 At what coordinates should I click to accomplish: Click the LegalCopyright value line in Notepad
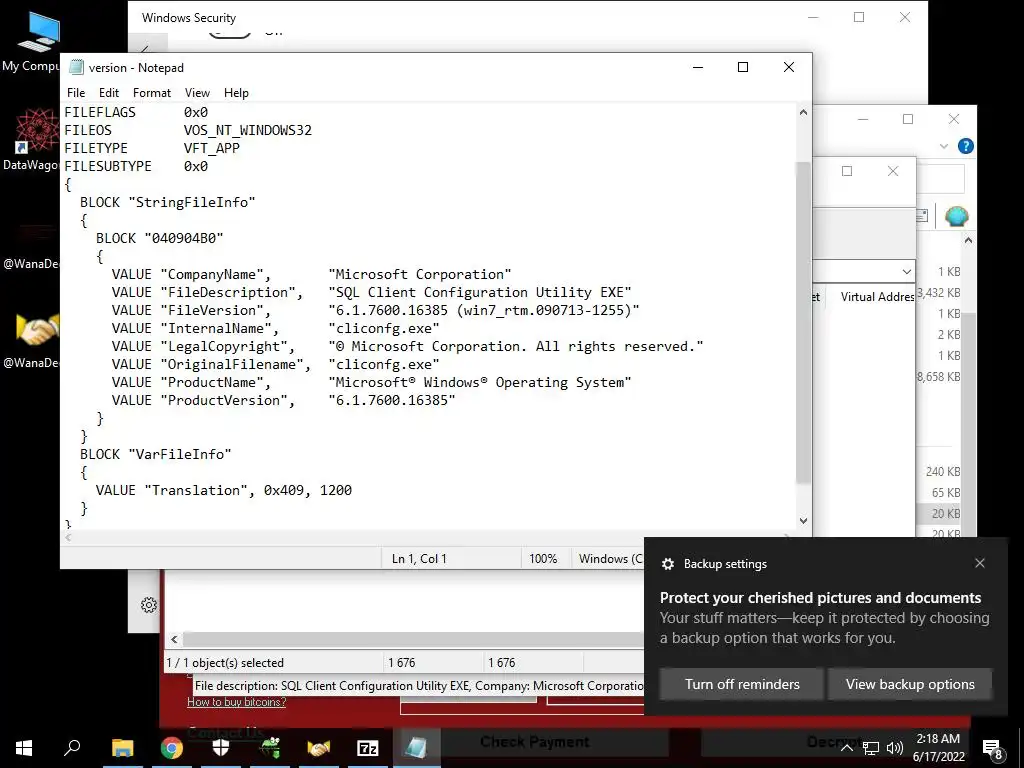coord(407,346)
